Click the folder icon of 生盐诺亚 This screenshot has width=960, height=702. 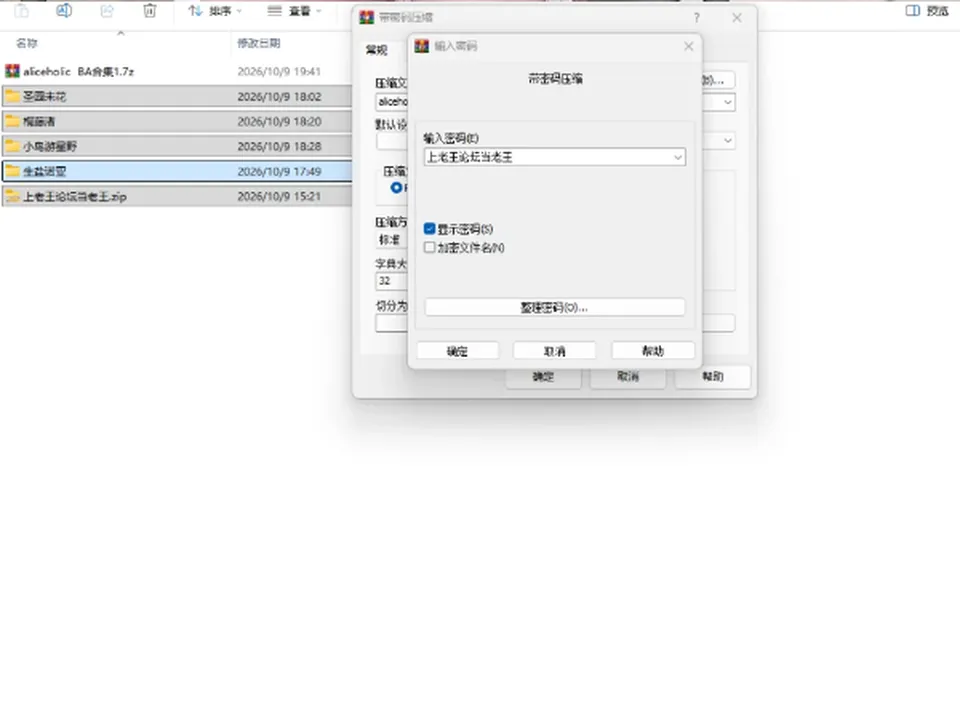tap(12, 171)
